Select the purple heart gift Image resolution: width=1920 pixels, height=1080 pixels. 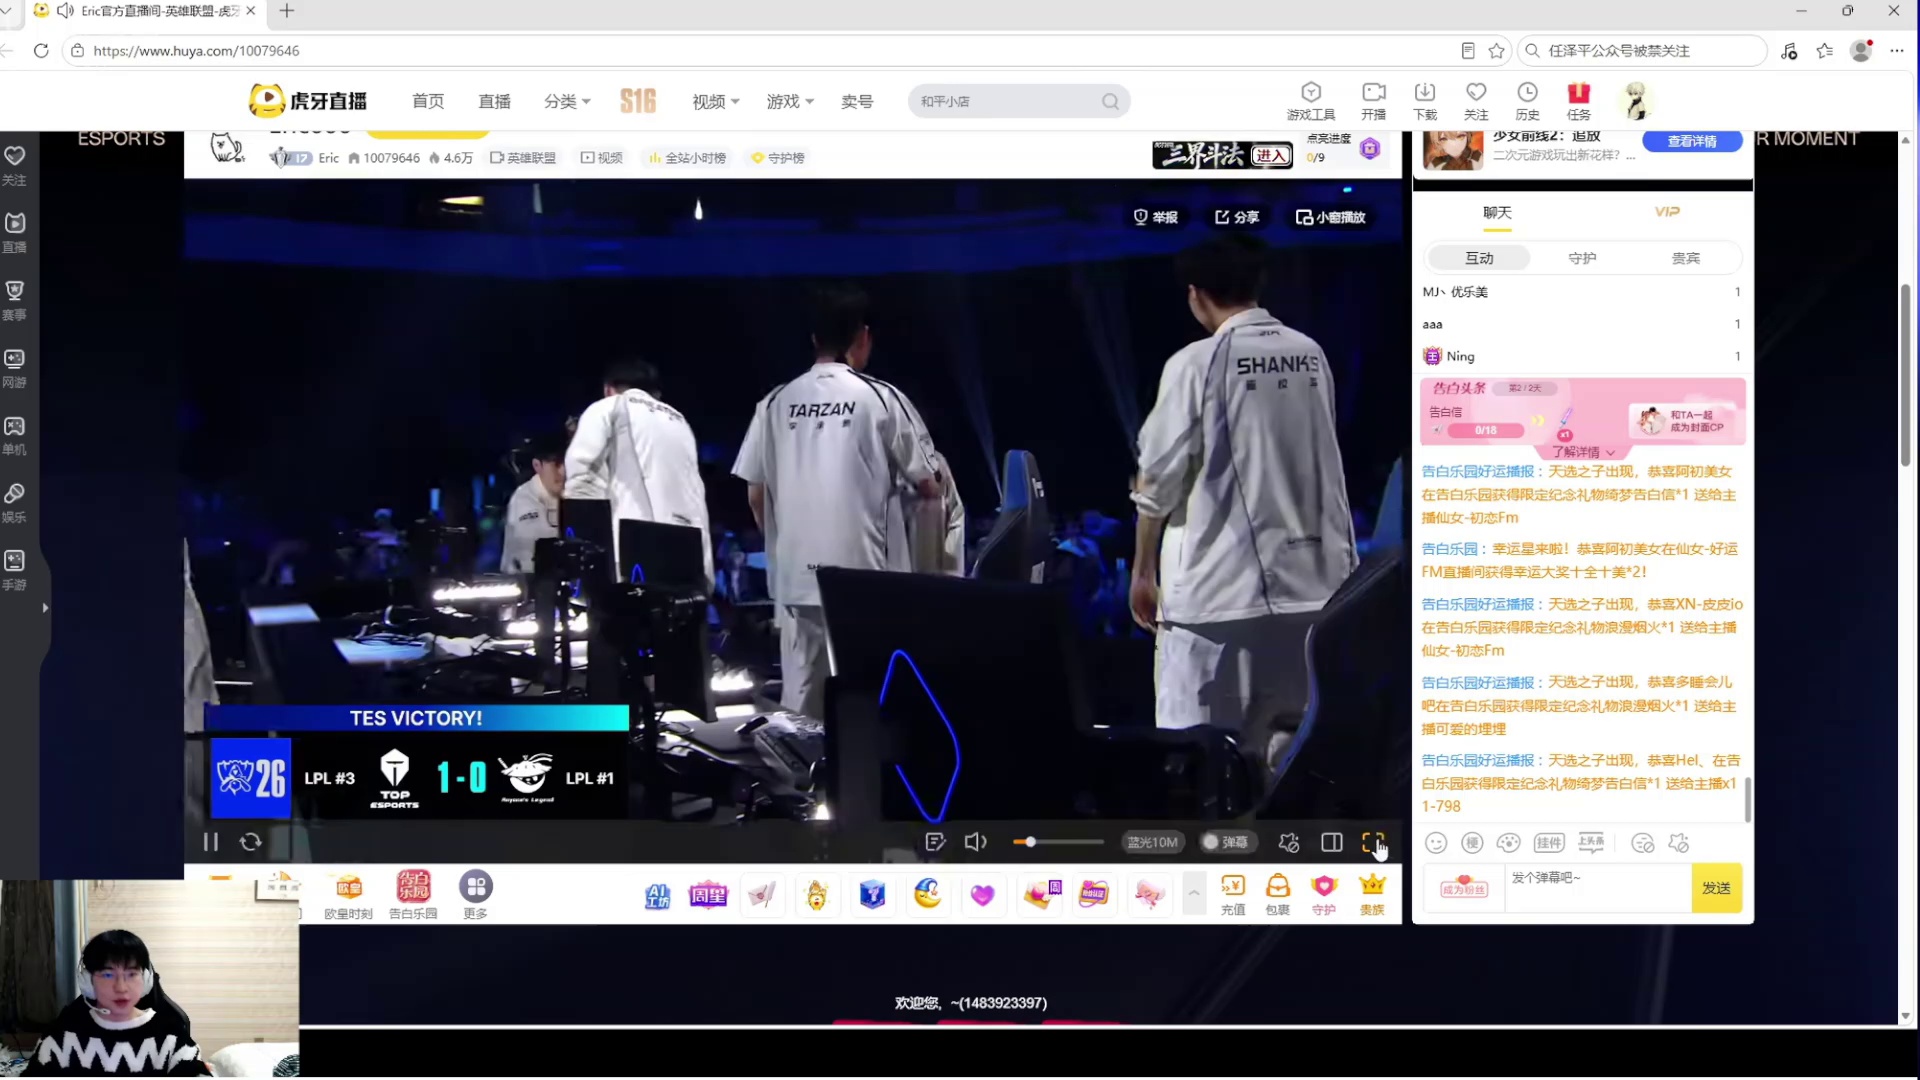982,895
